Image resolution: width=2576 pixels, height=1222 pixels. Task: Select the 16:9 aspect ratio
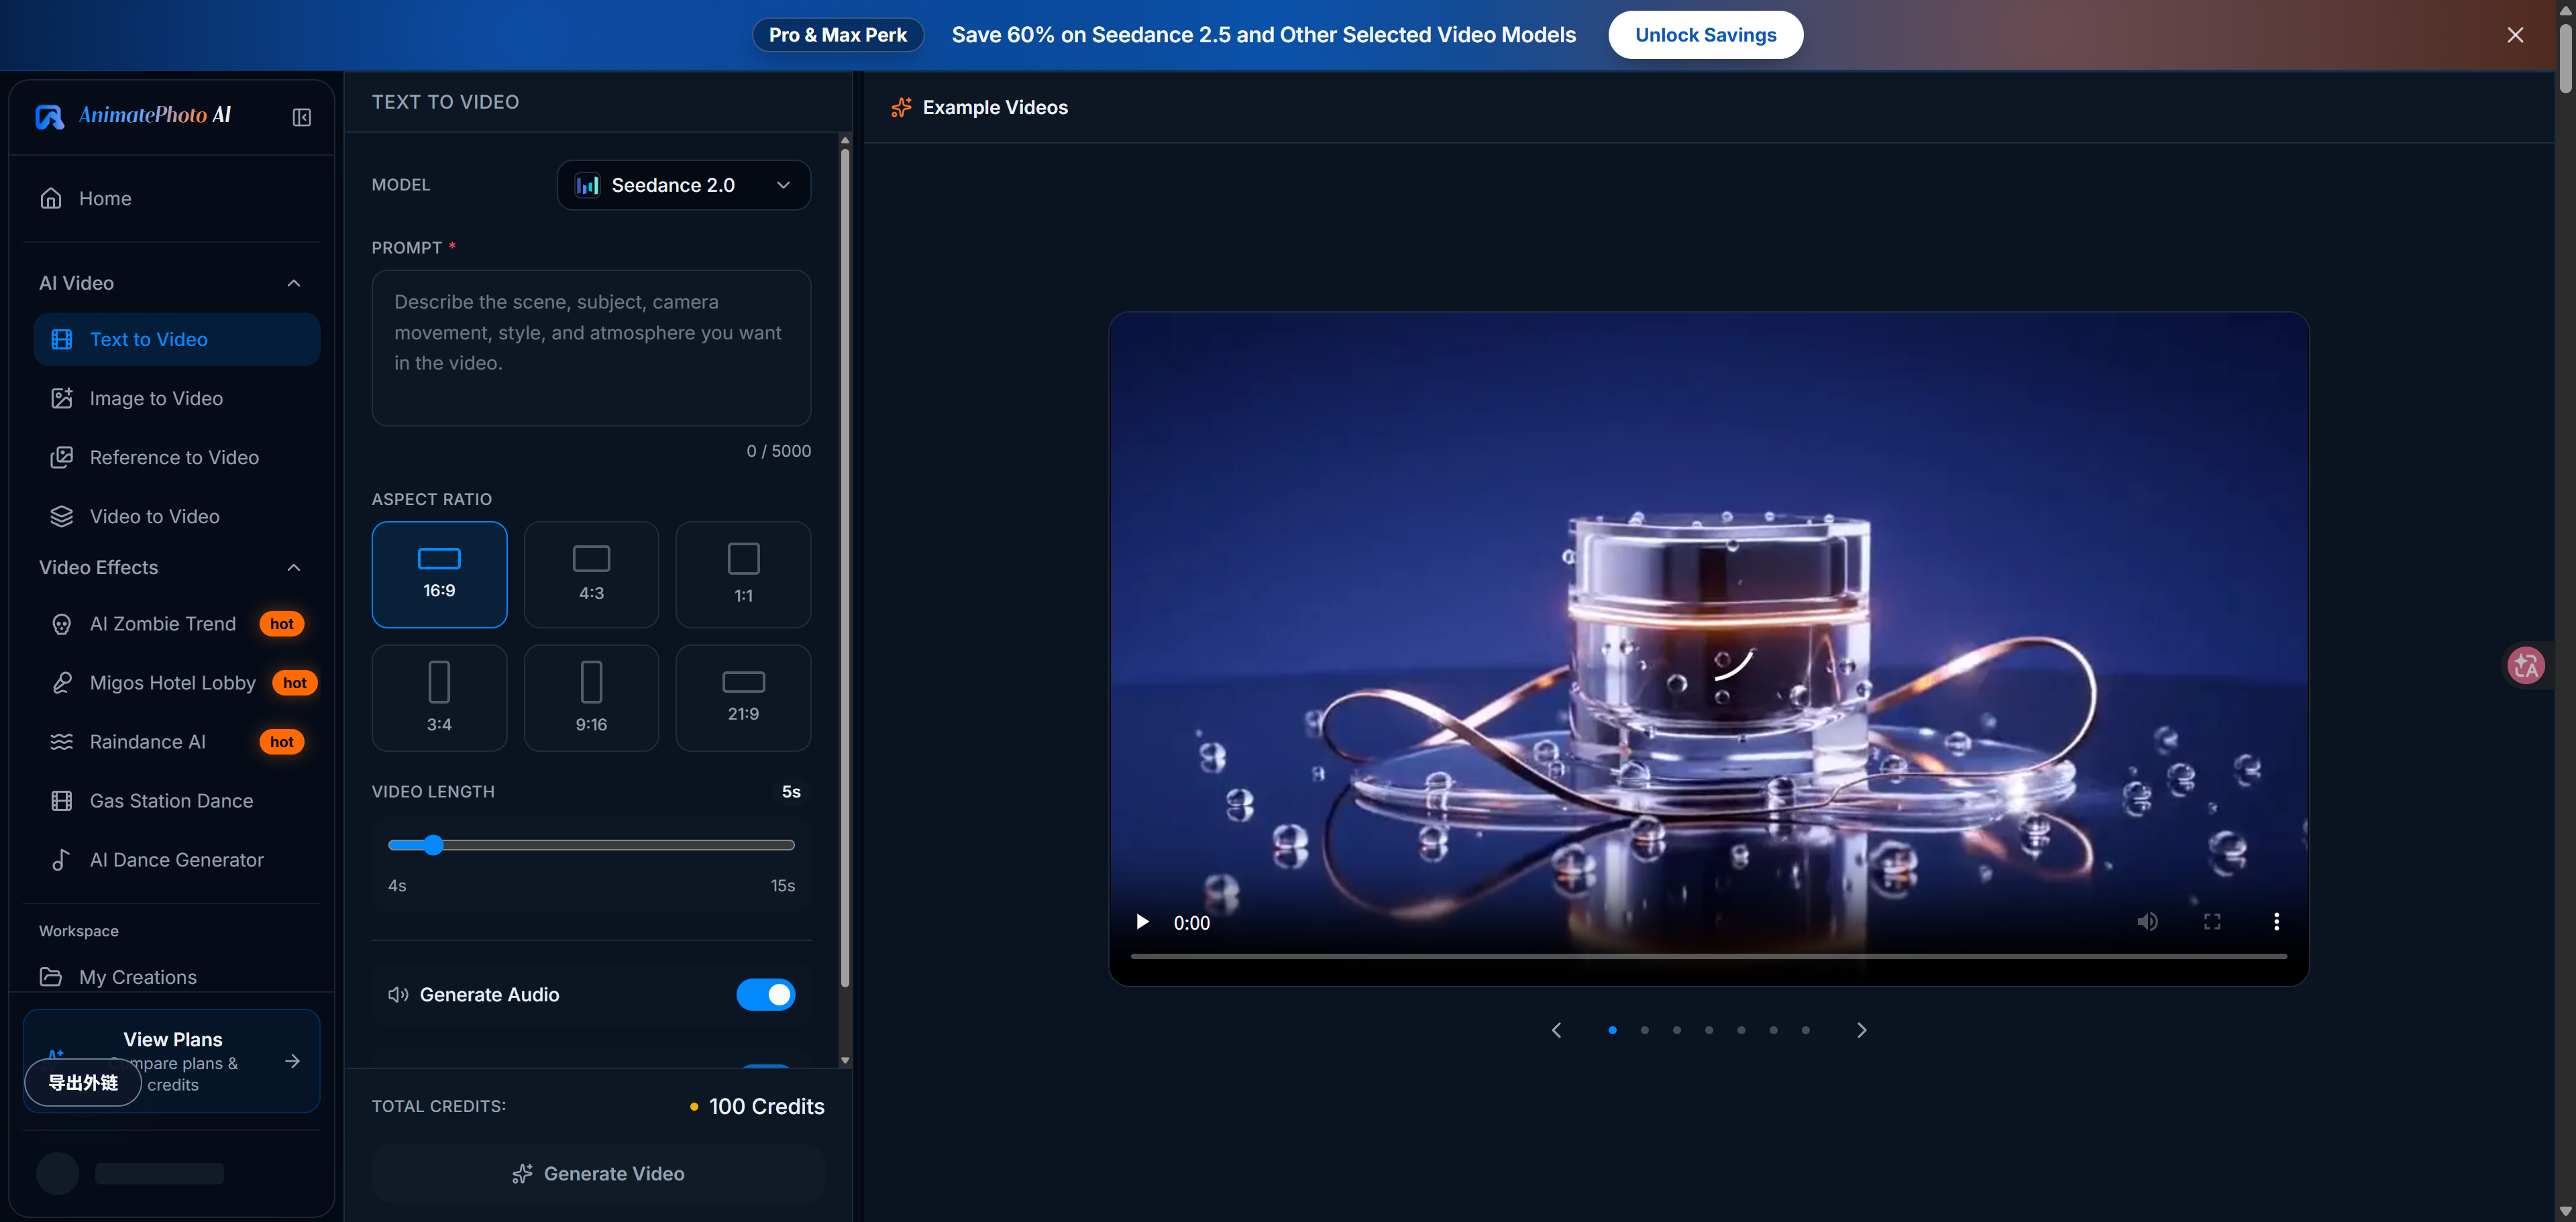pyautogui.click(x=439, y=575)
